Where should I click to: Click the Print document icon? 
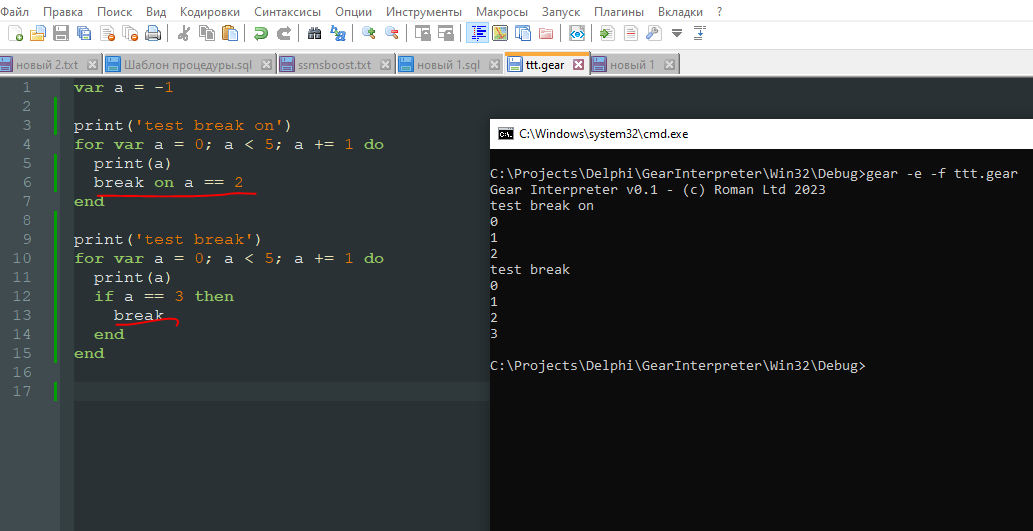point(153,33)
